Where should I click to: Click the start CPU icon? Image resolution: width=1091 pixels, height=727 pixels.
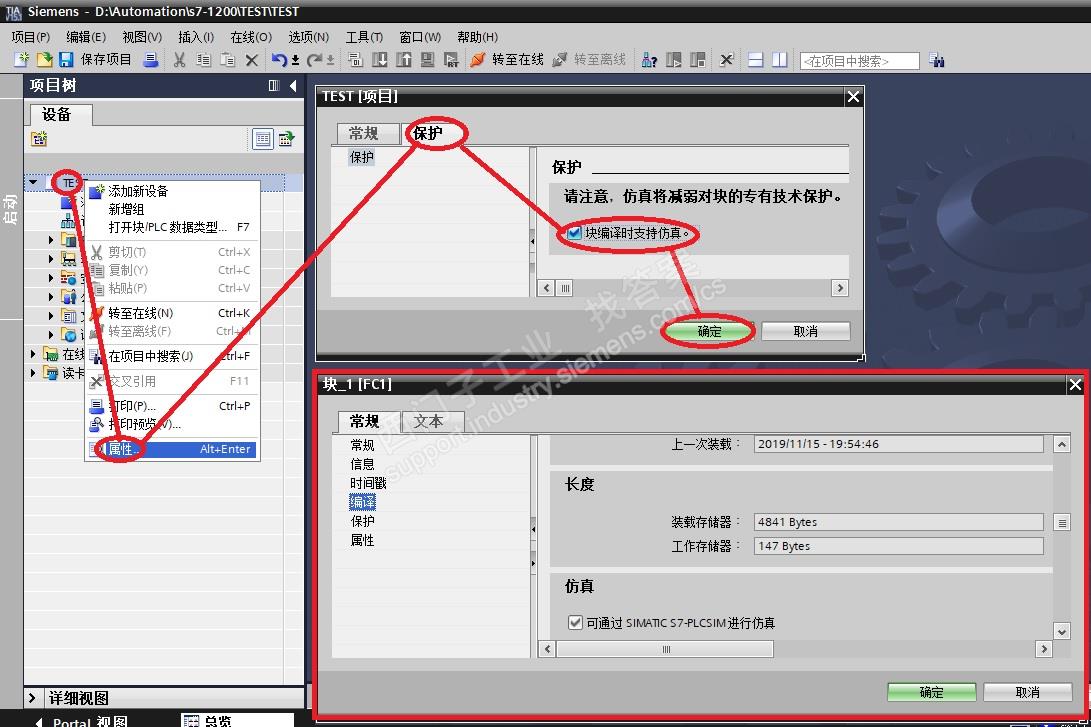674,60
